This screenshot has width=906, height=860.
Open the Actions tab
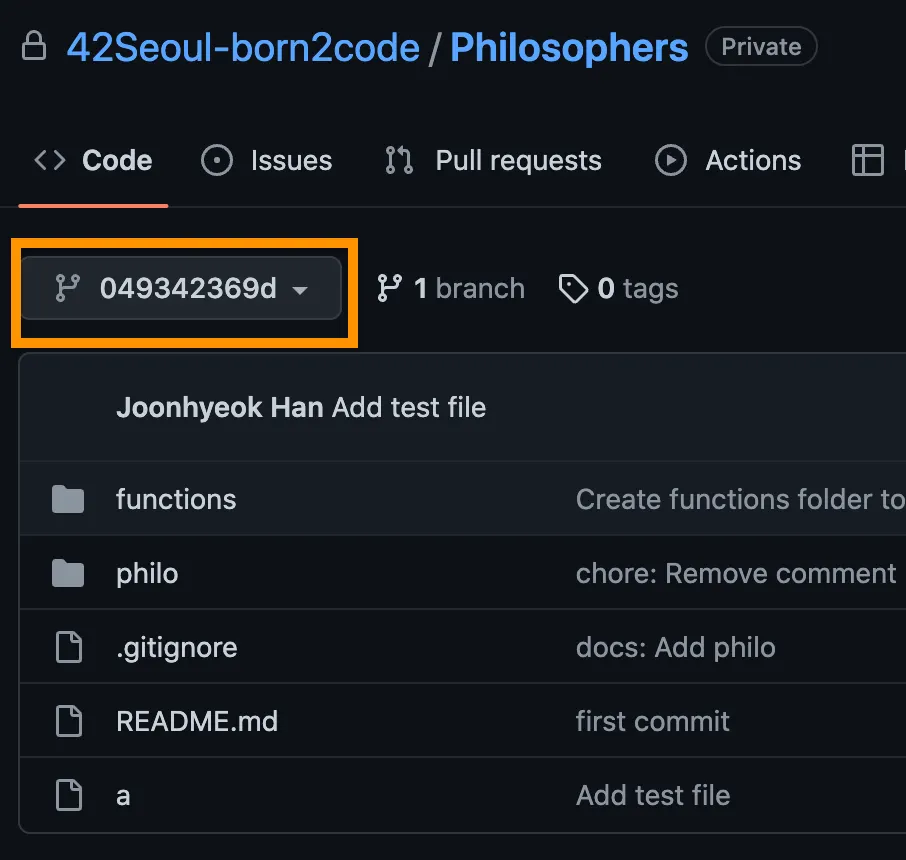(x=728, y=160)
